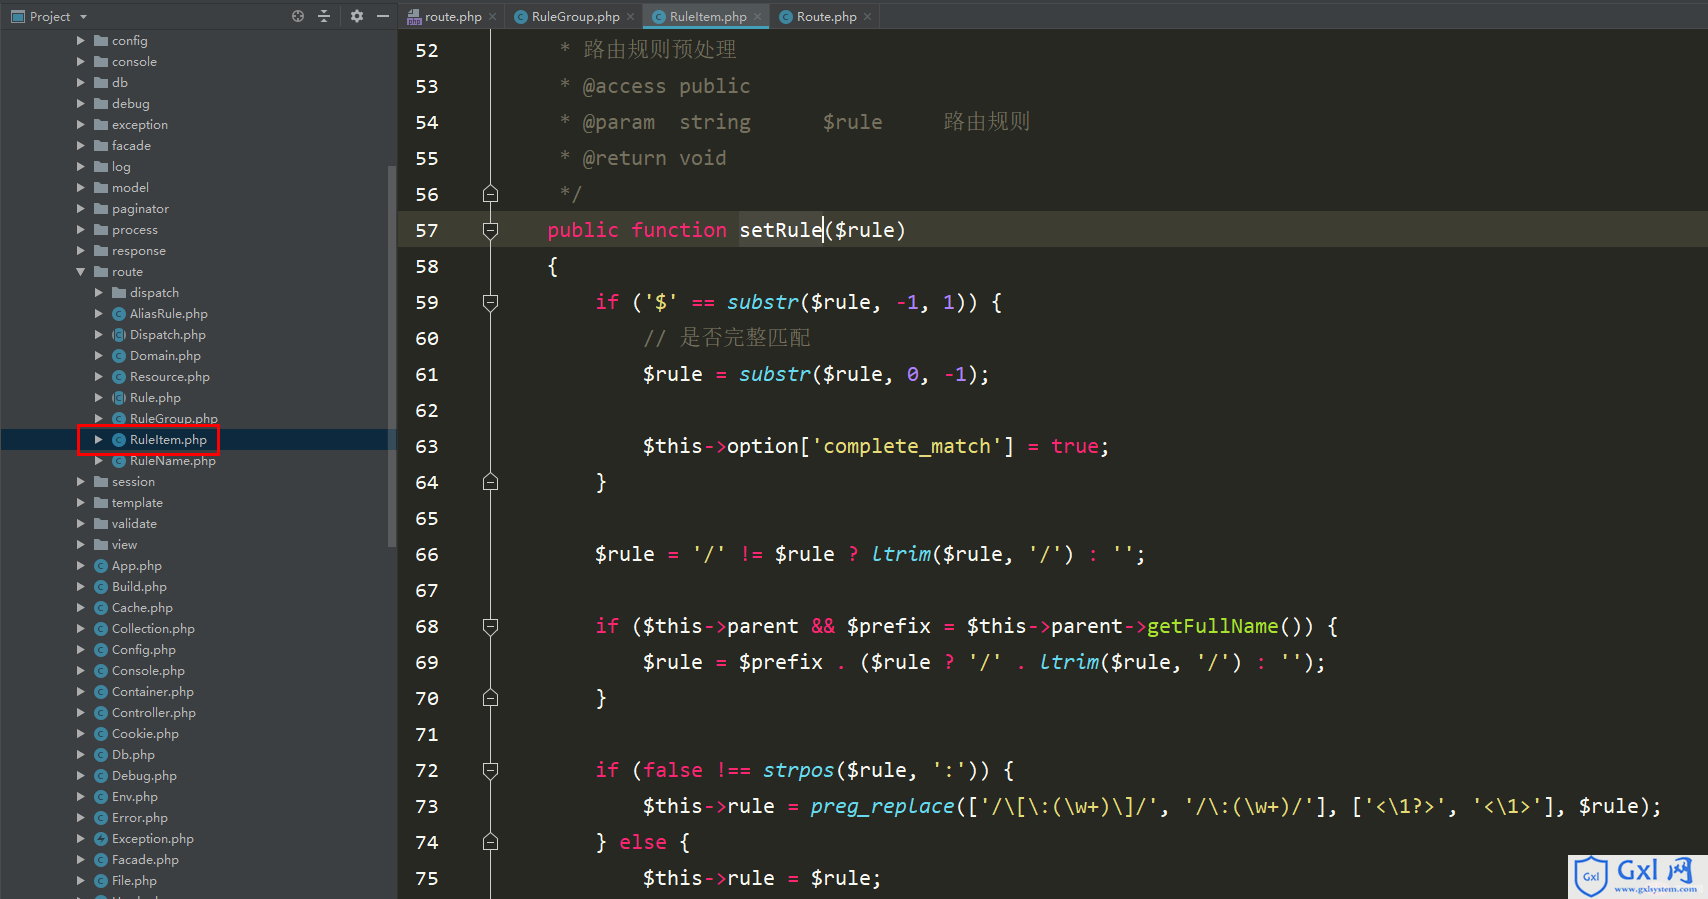Image resolution: width=1708 pixels, height=899 pixels.
Task: Toggle the code fold marker on line 59
Action: point(490,302)
